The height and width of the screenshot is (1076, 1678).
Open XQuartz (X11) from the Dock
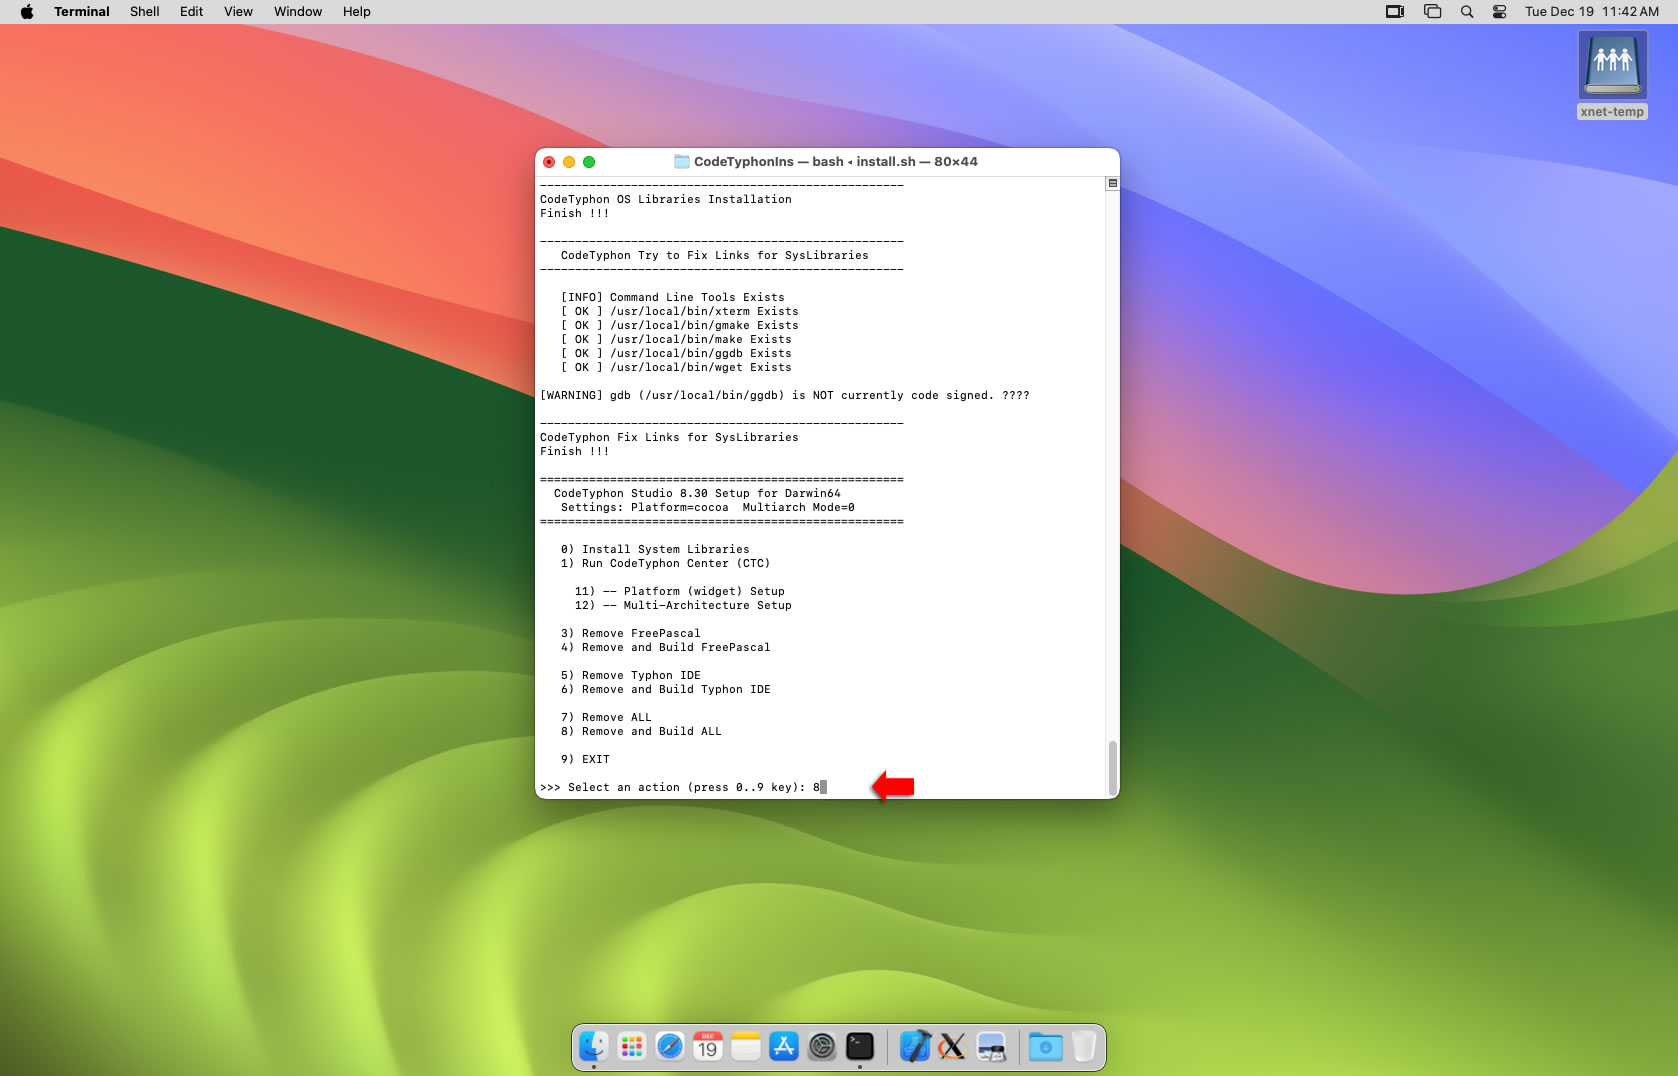point(953,1047)
